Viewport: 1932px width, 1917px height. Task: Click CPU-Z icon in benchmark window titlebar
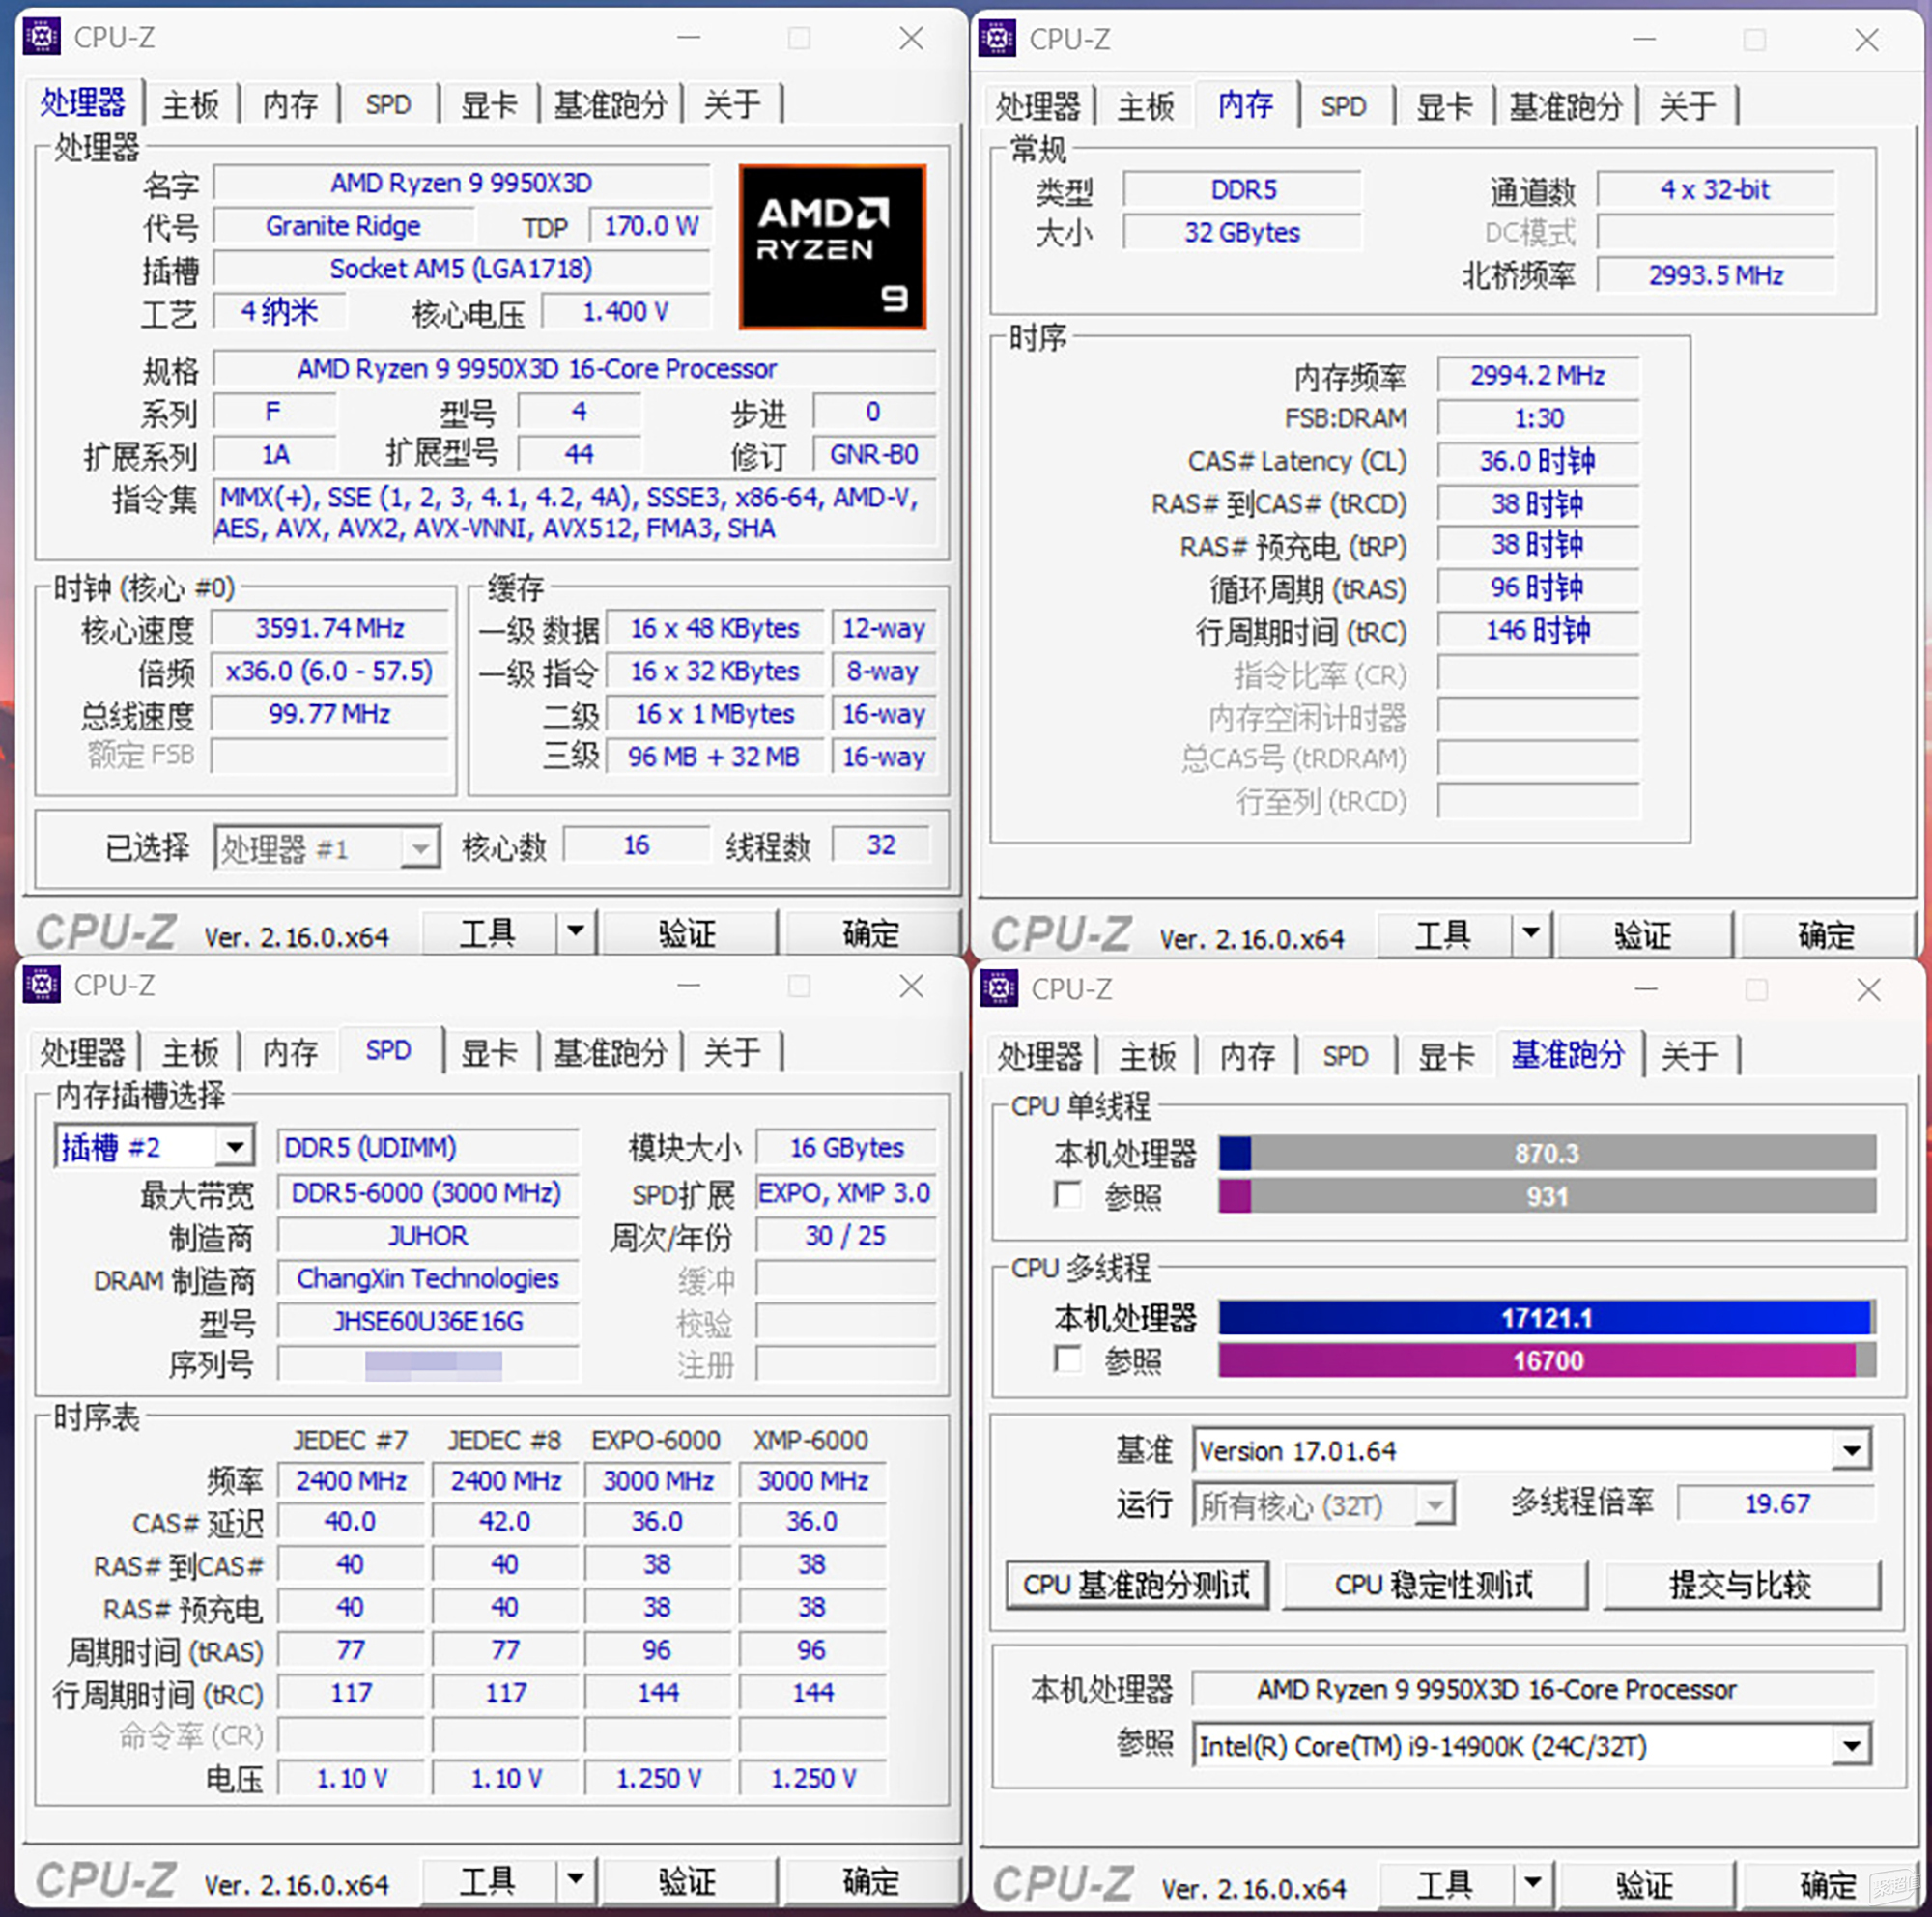999,988
